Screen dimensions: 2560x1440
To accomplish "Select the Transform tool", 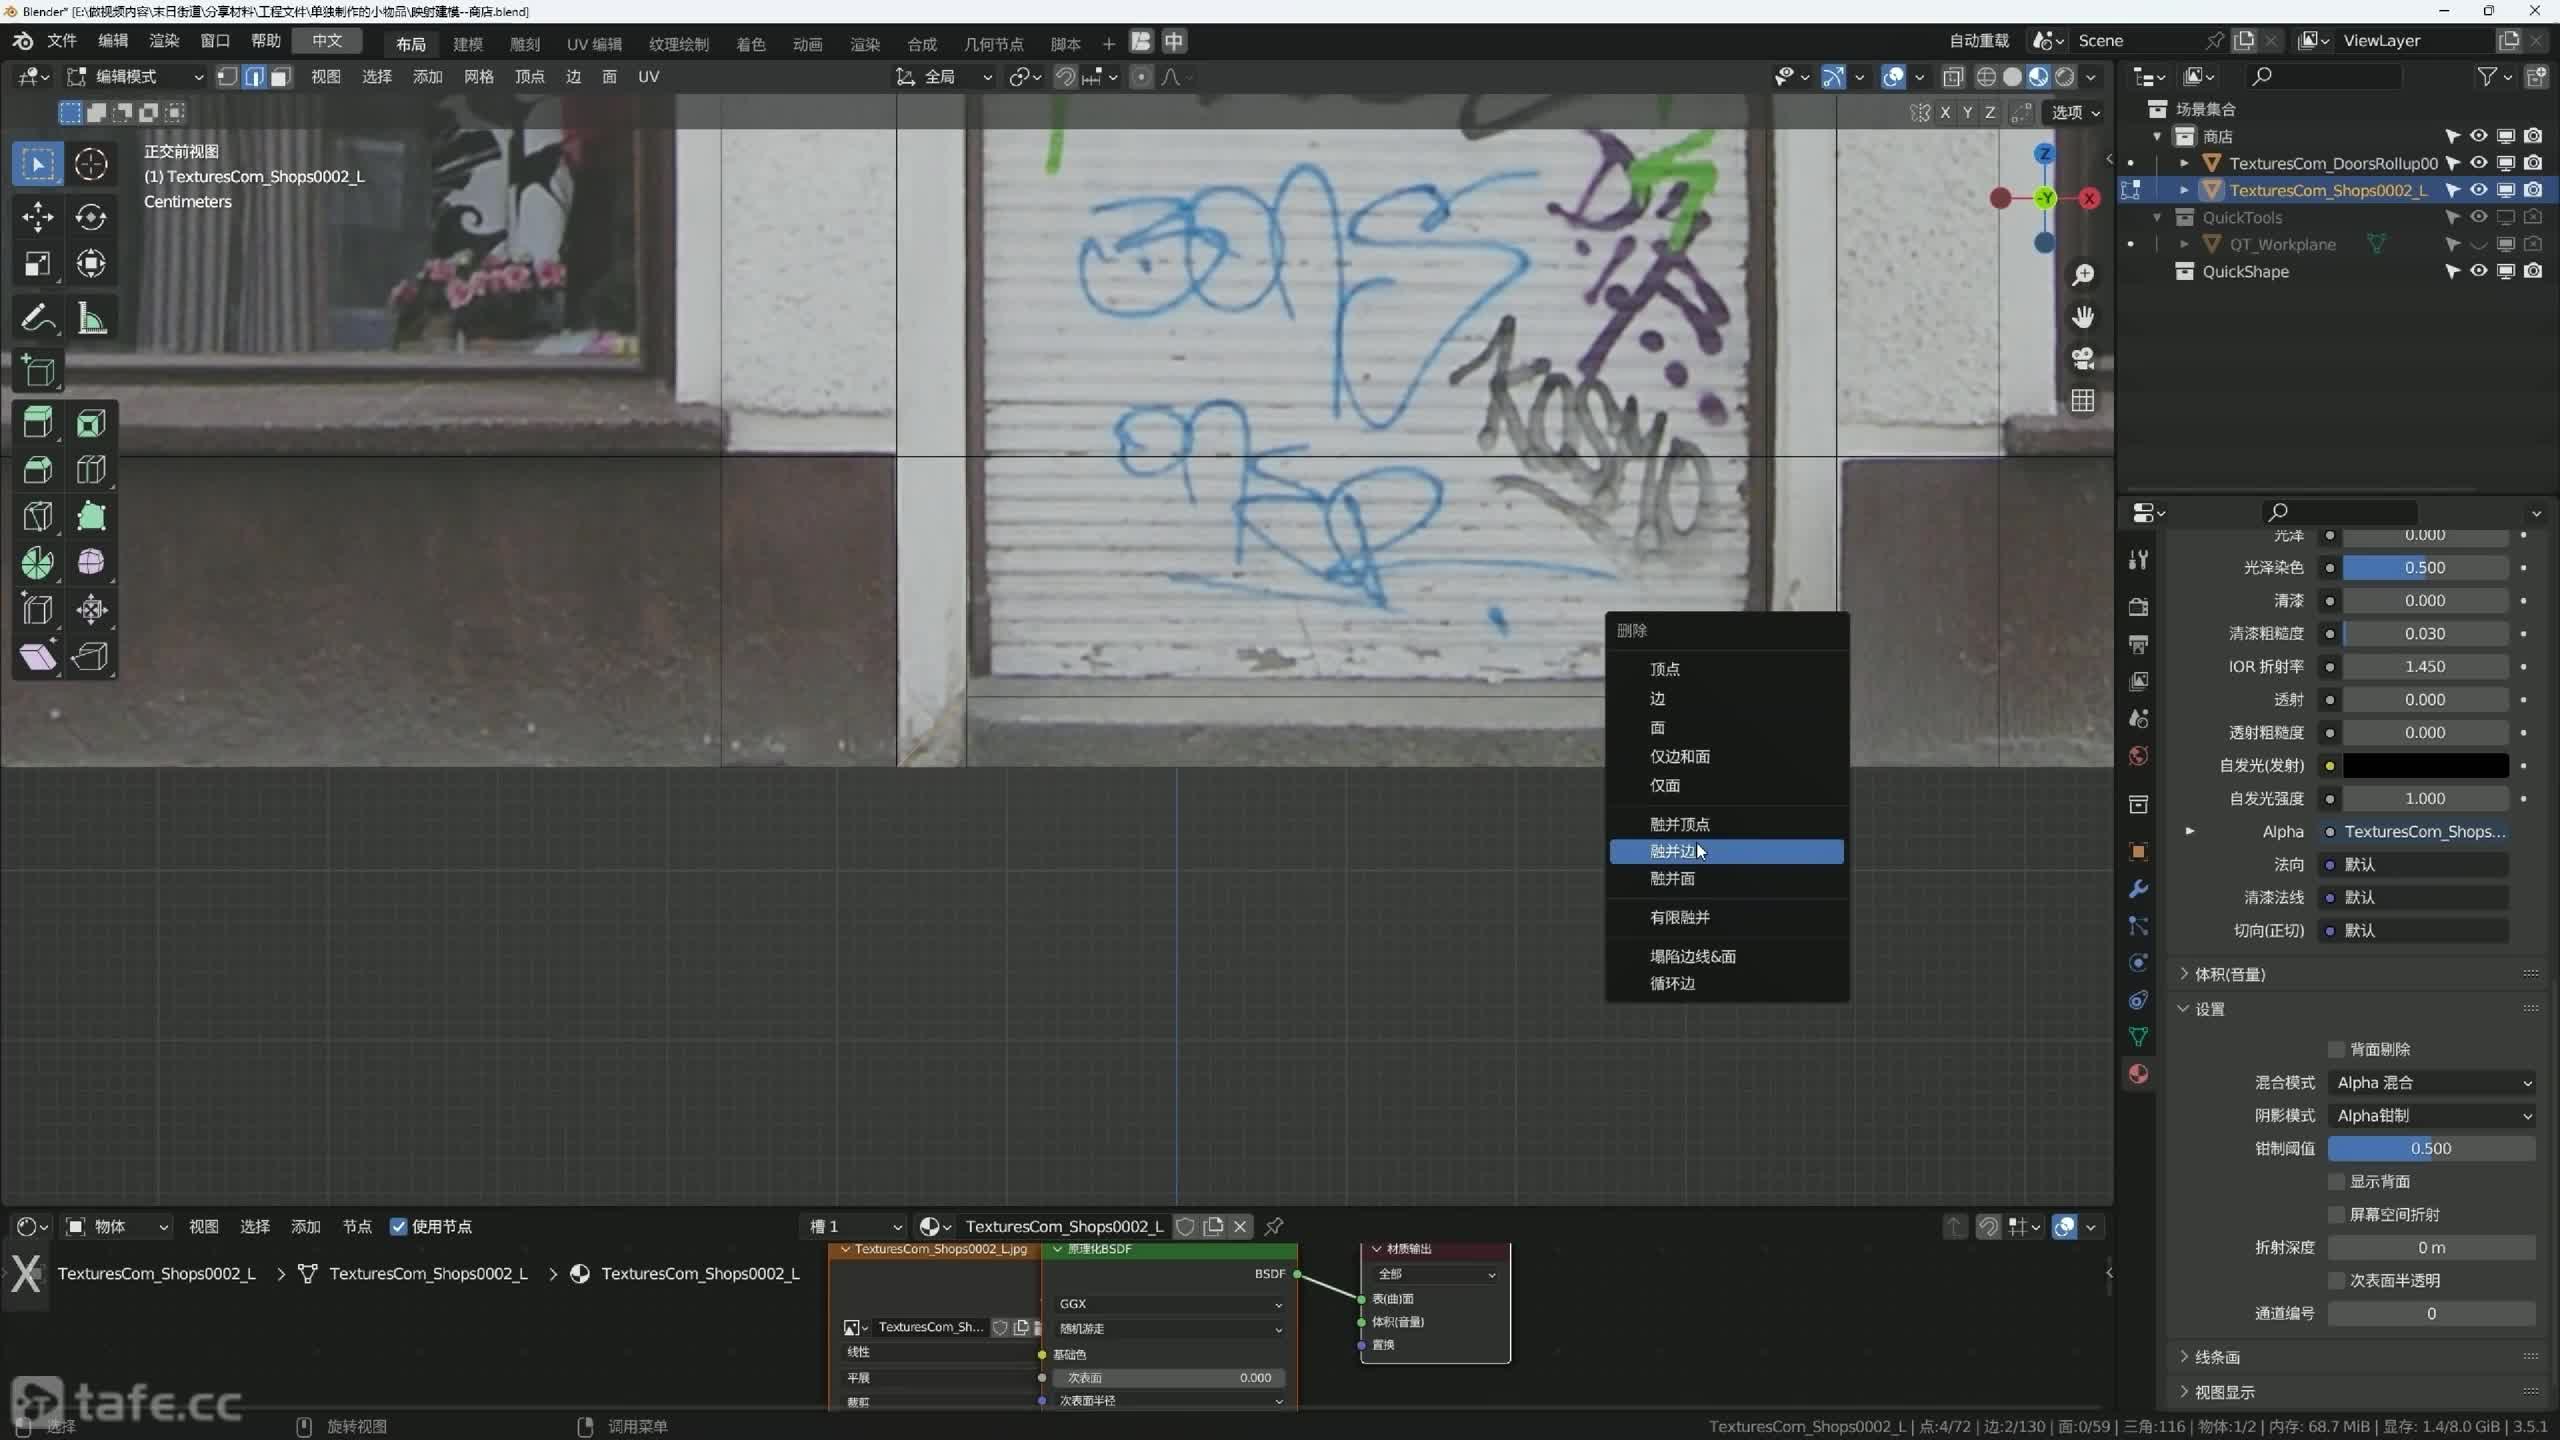I will [x=91, y=264].
